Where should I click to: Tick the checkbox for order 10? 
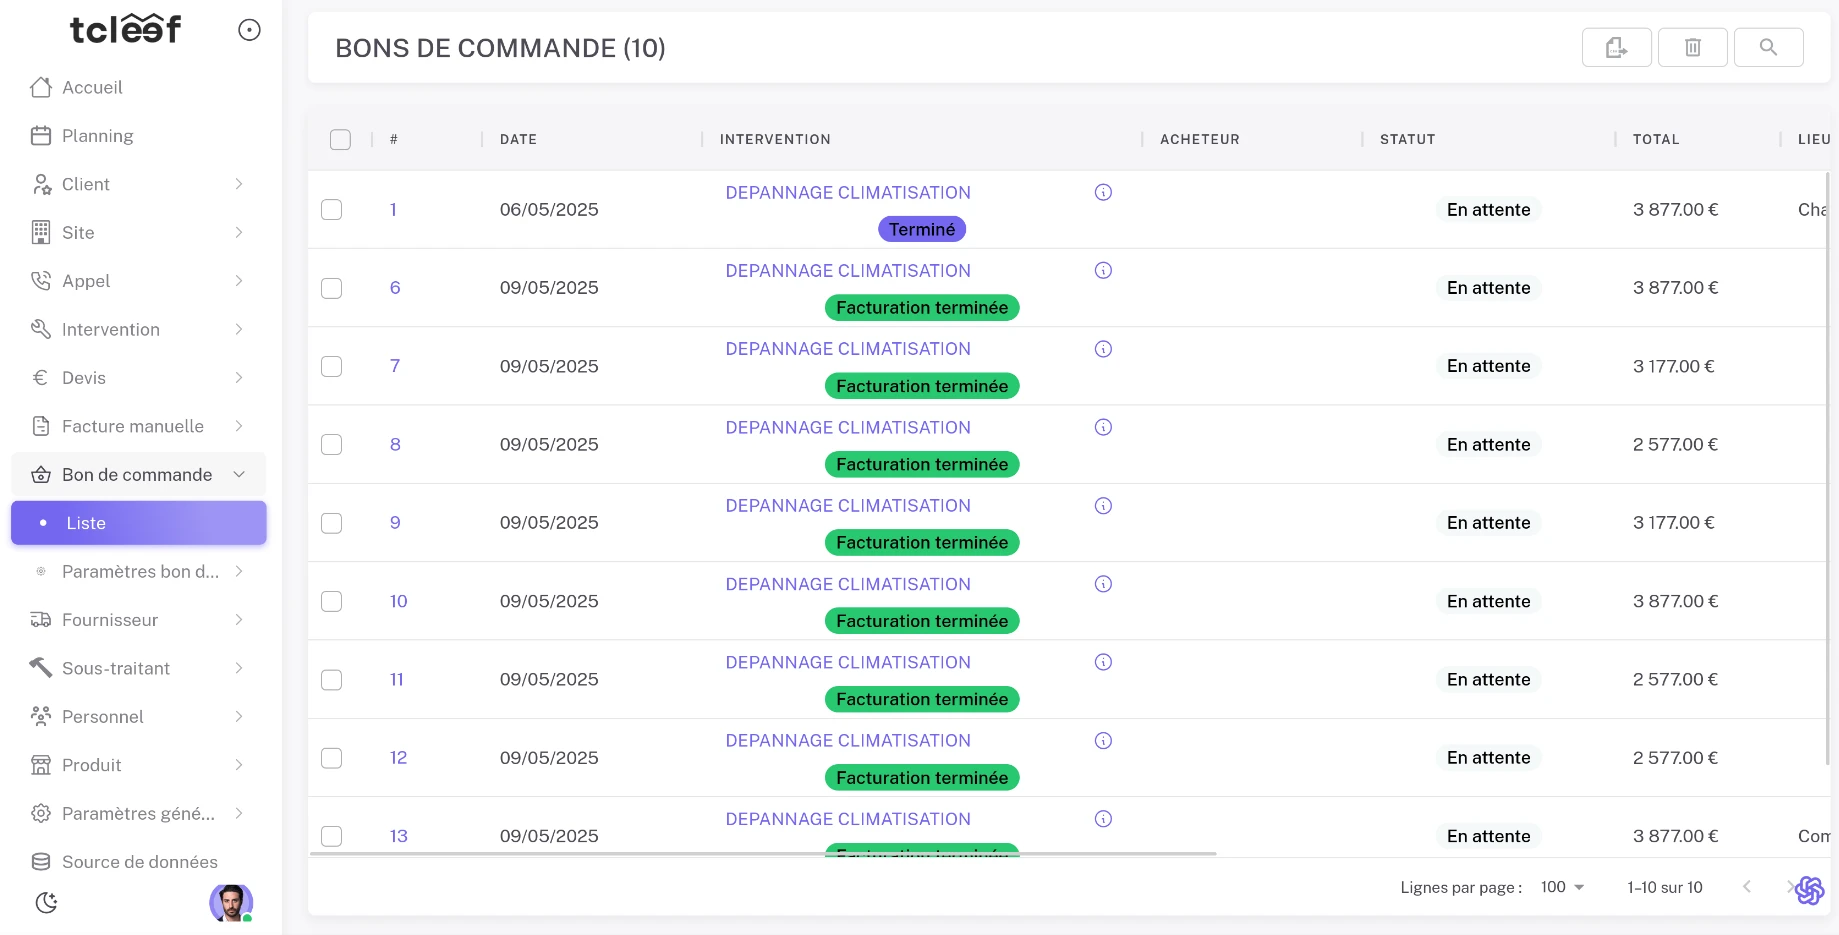[x=331, y=601]
